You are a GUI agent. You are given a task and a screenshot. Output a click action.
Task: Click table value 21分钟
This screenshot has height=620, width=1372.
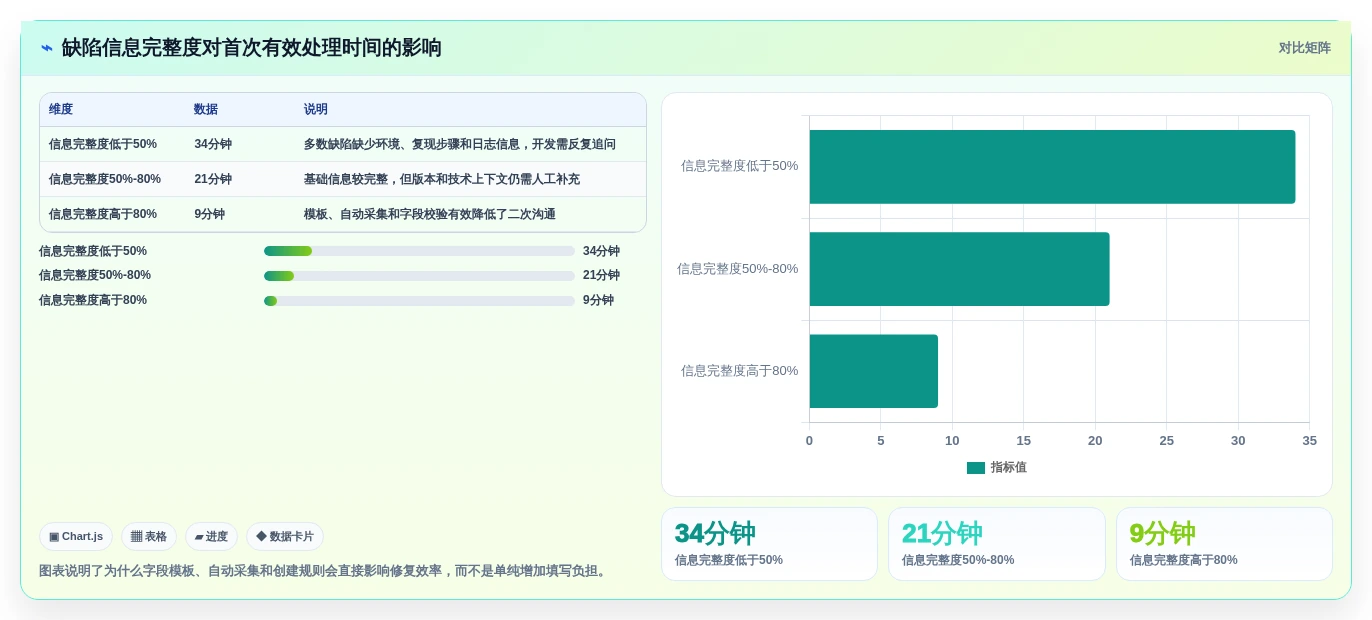(213, 179)
